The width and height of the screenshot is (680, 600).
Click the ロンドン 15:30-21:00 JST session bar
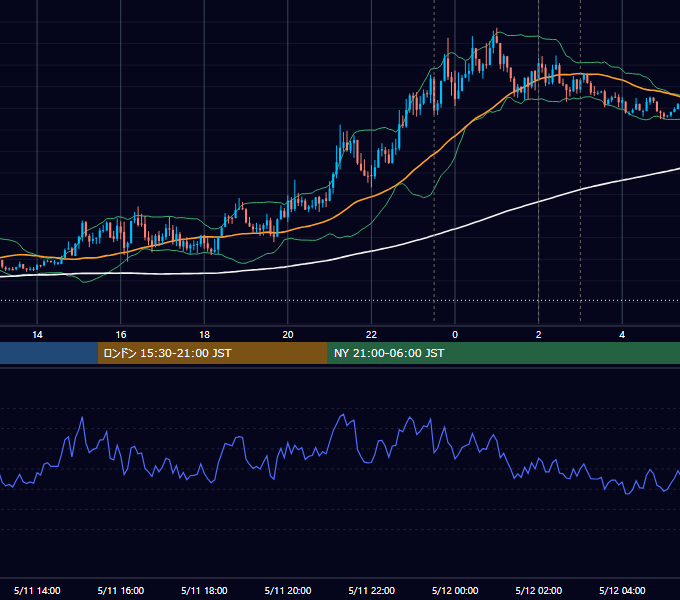pos(212,353)
